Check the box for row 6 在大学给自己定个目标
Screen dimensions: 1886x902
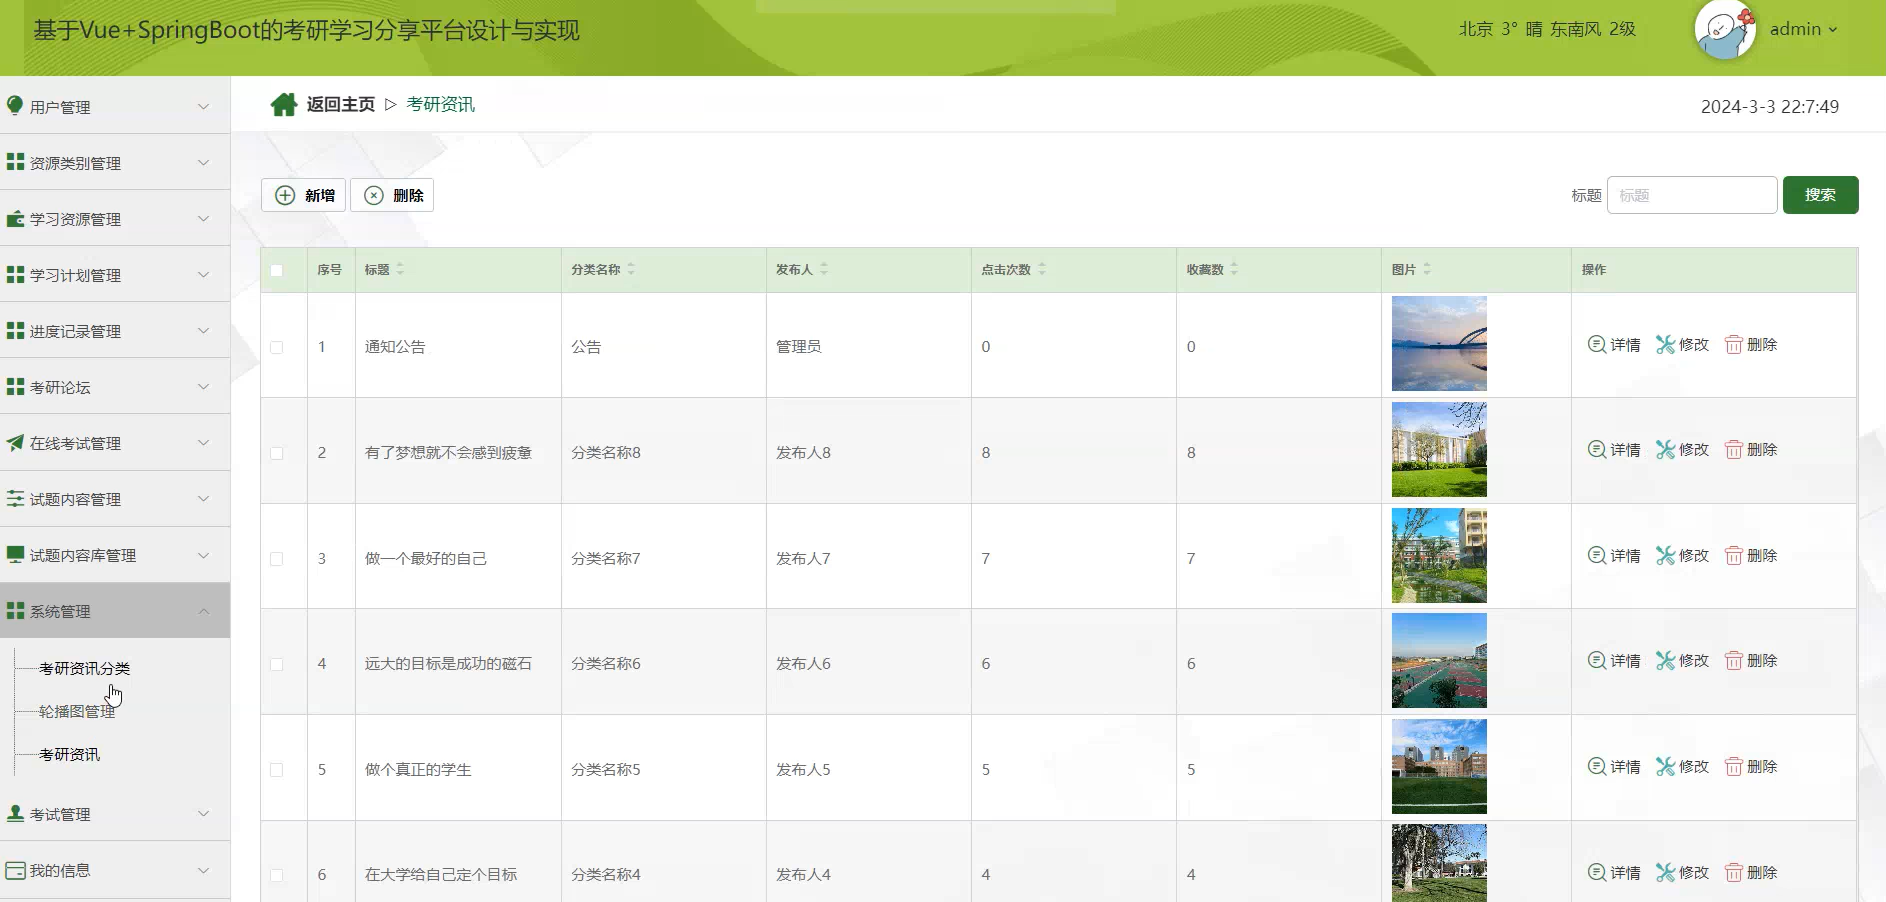pos(277,875)
